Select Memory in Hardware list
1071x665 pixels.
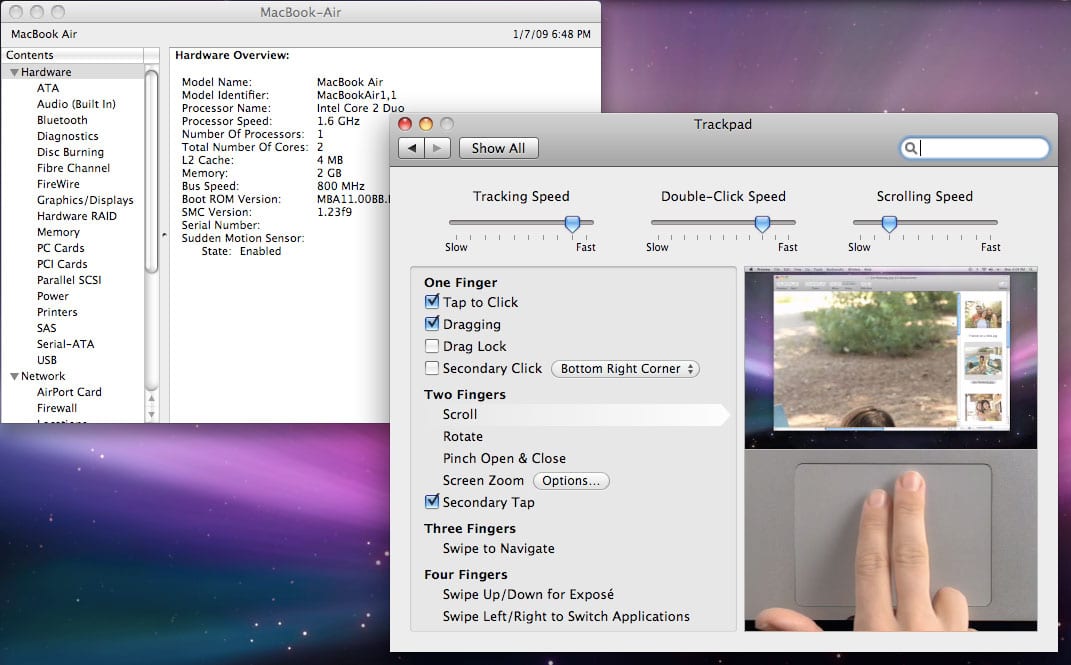58,232
